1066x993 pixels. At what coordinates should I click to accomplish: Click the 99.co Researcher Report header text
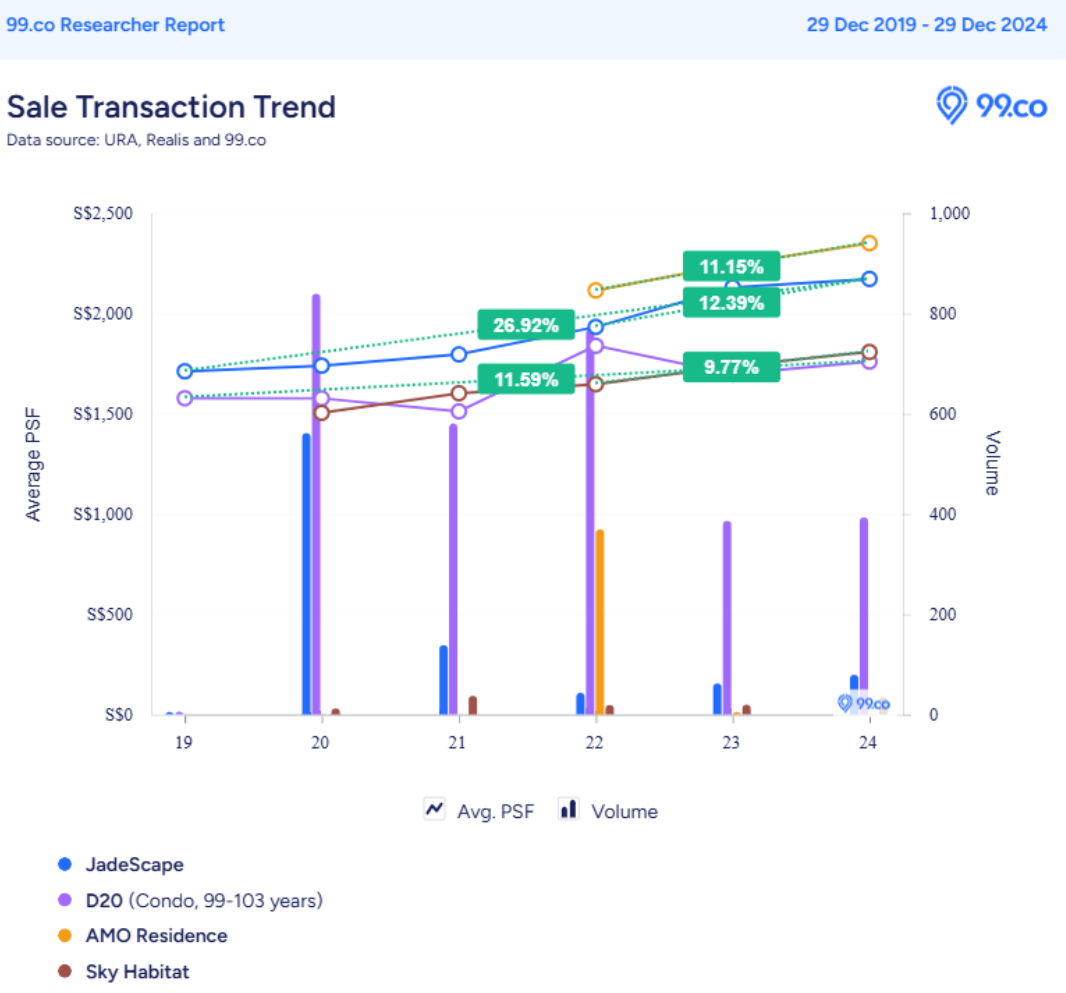point(116,25)
